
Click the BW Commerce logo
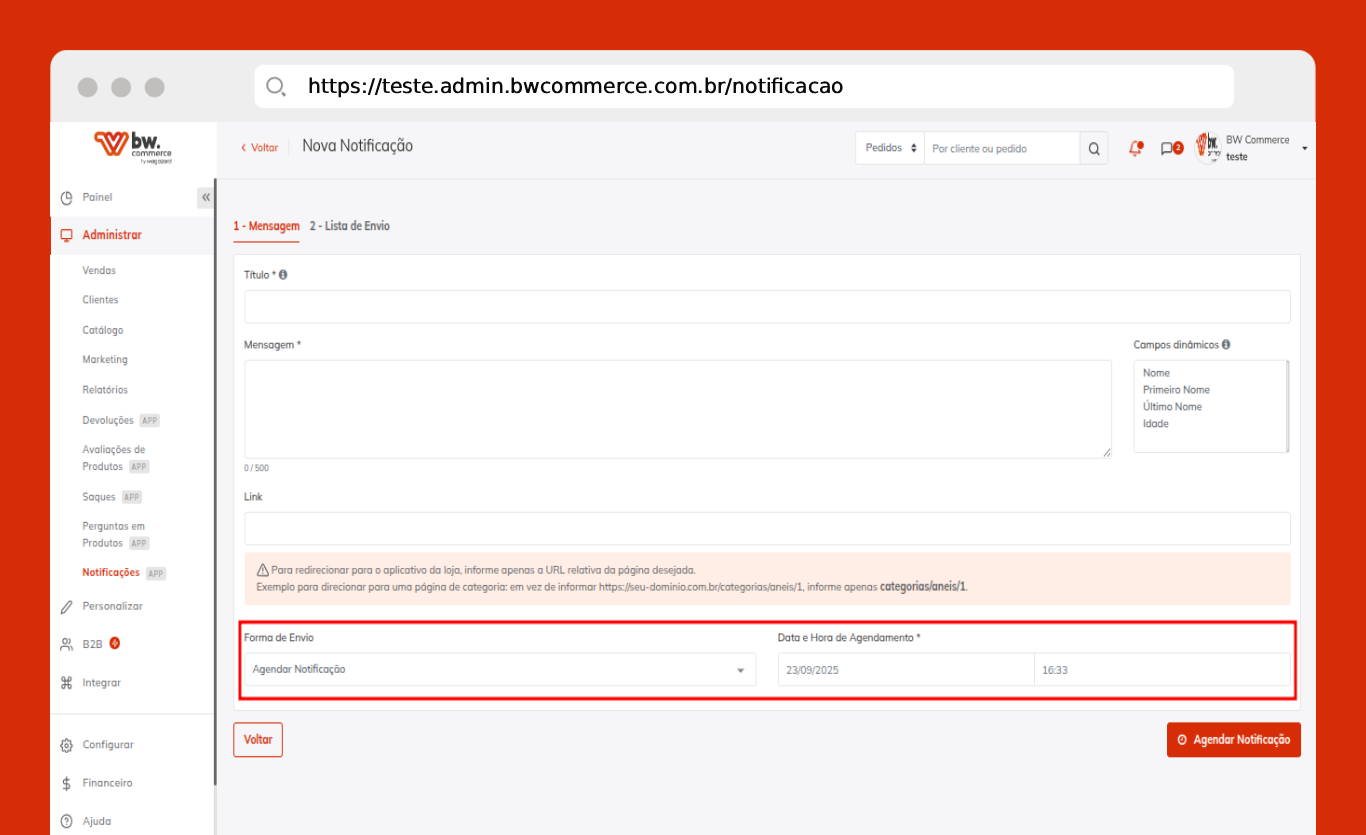point(133,146)
